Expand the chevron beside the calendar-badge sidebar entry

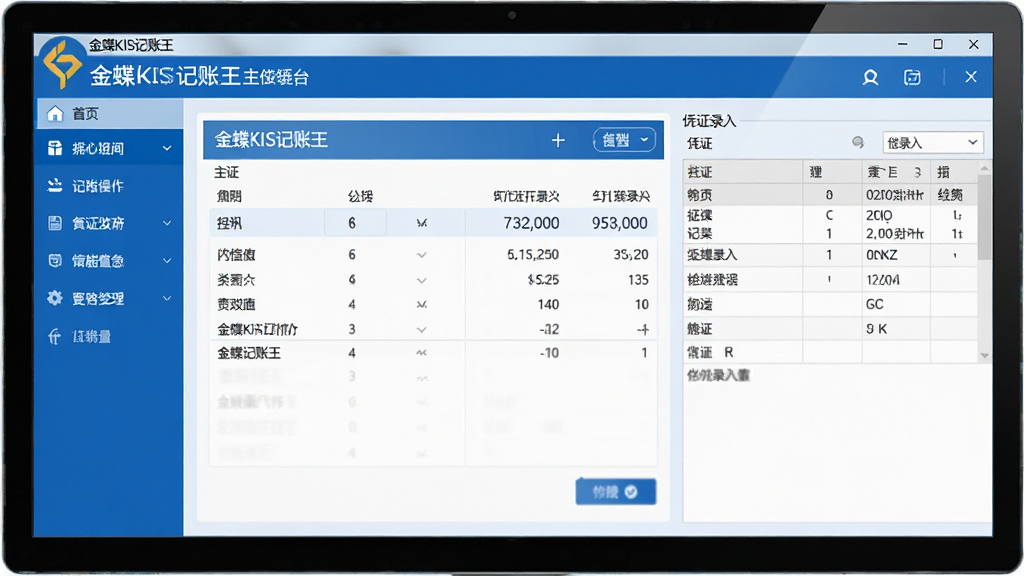tap(167, 261)
